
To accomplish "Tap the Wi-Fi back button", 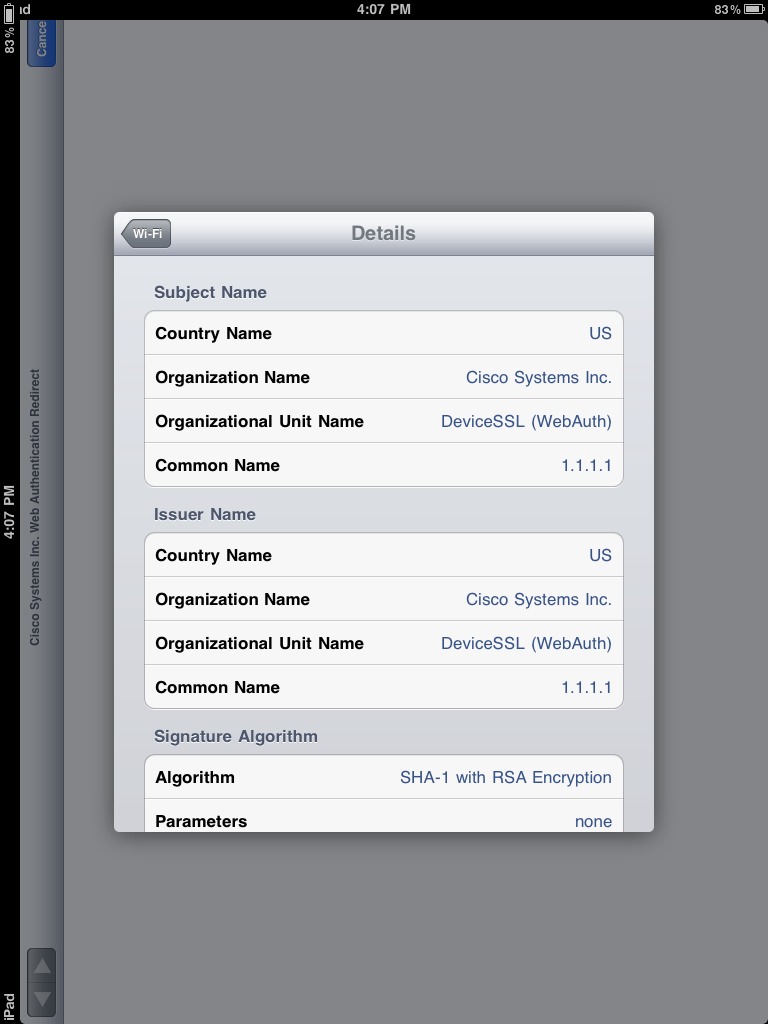I will tap(146, 233).
